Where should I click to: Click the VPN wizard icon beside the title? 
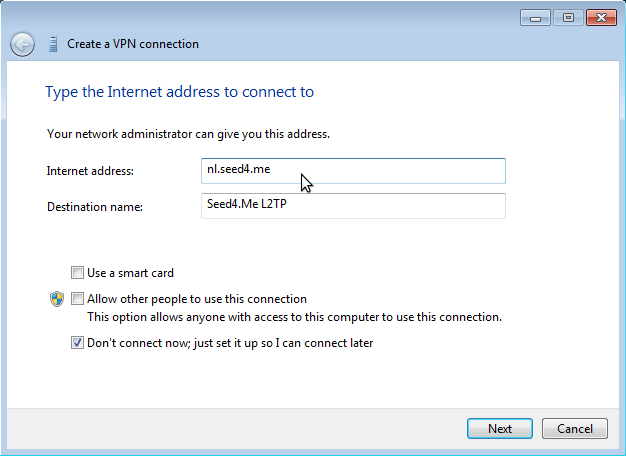52,44
